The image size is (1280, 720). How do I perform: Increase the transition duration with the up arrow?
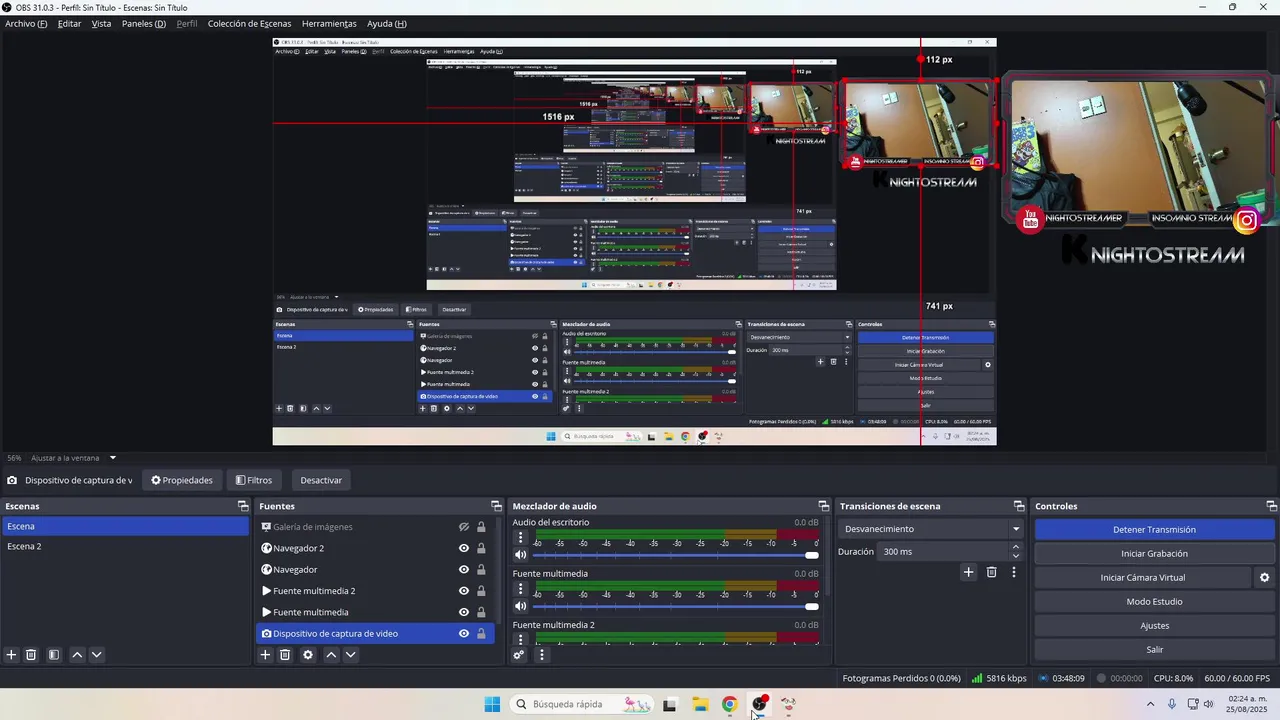coord(1016,547)
